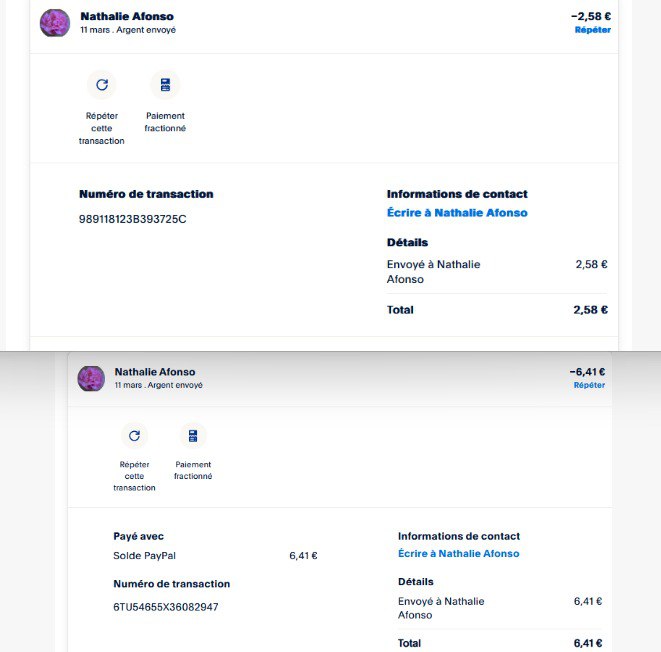Click the −2,58 € amount in the header
Viewport: 661px width, 652px height.
(x=590, y=16)
